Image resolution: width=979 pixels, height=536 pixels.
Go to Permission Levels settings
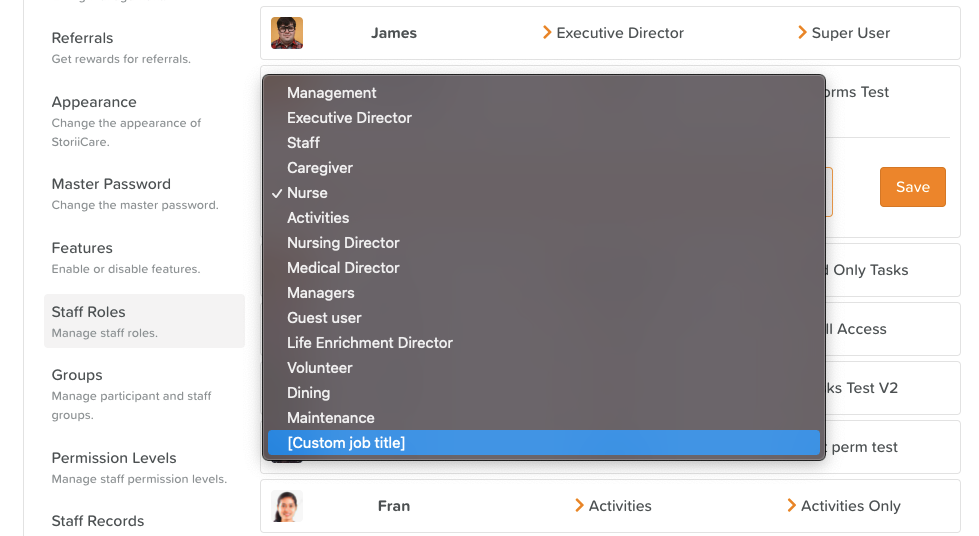click(144, 467)
